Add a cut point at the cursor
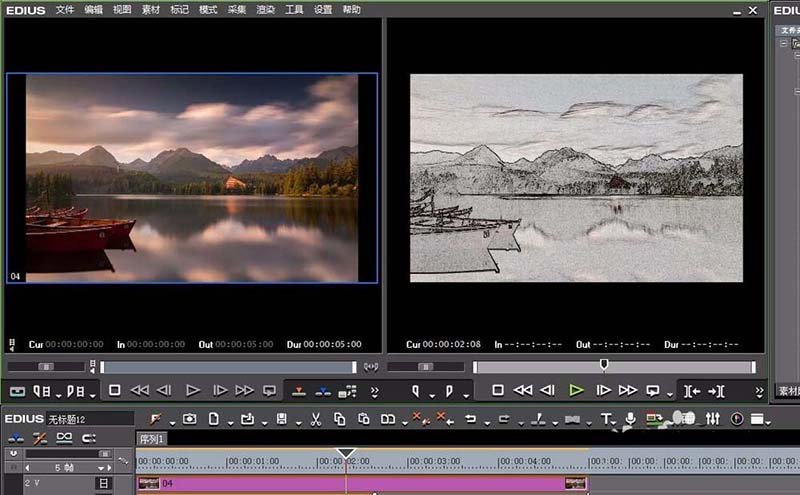 point(538,419)
